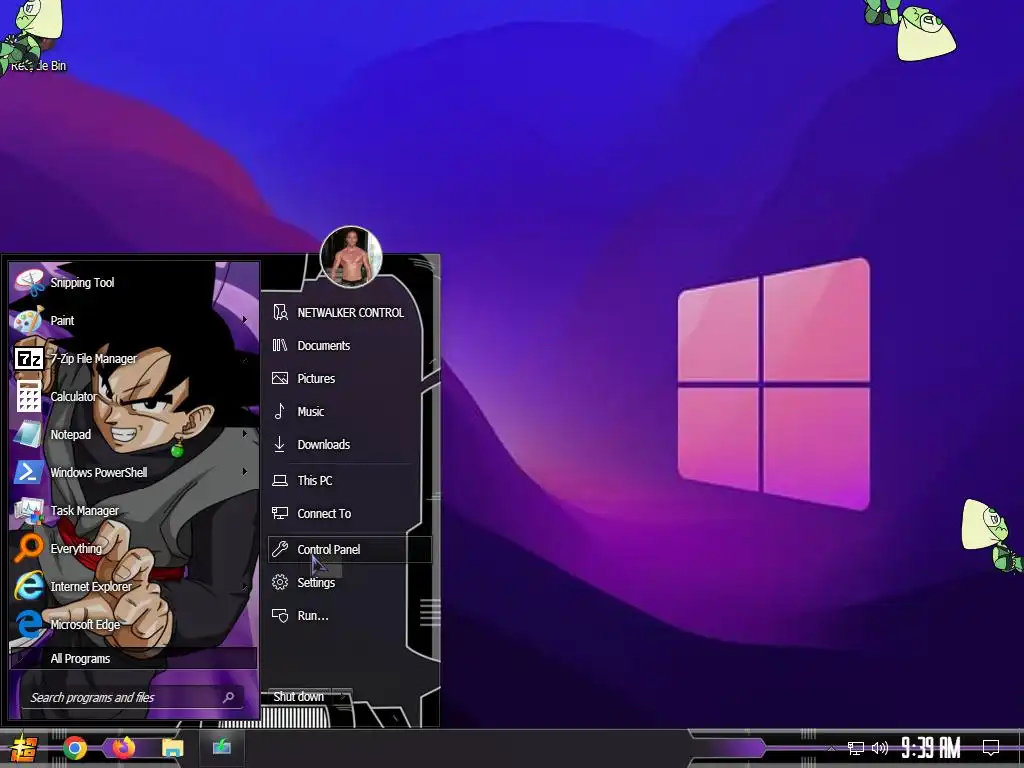Screen dimensions: 1024x768
Task: Click the user account picture
Action: point(351,257)
